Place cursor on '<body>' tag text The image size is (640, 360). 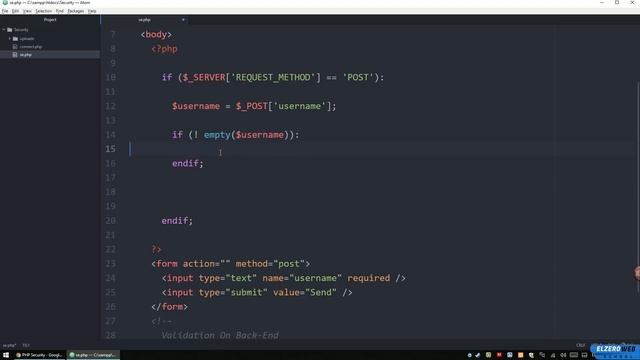click(x=156, y=34)
